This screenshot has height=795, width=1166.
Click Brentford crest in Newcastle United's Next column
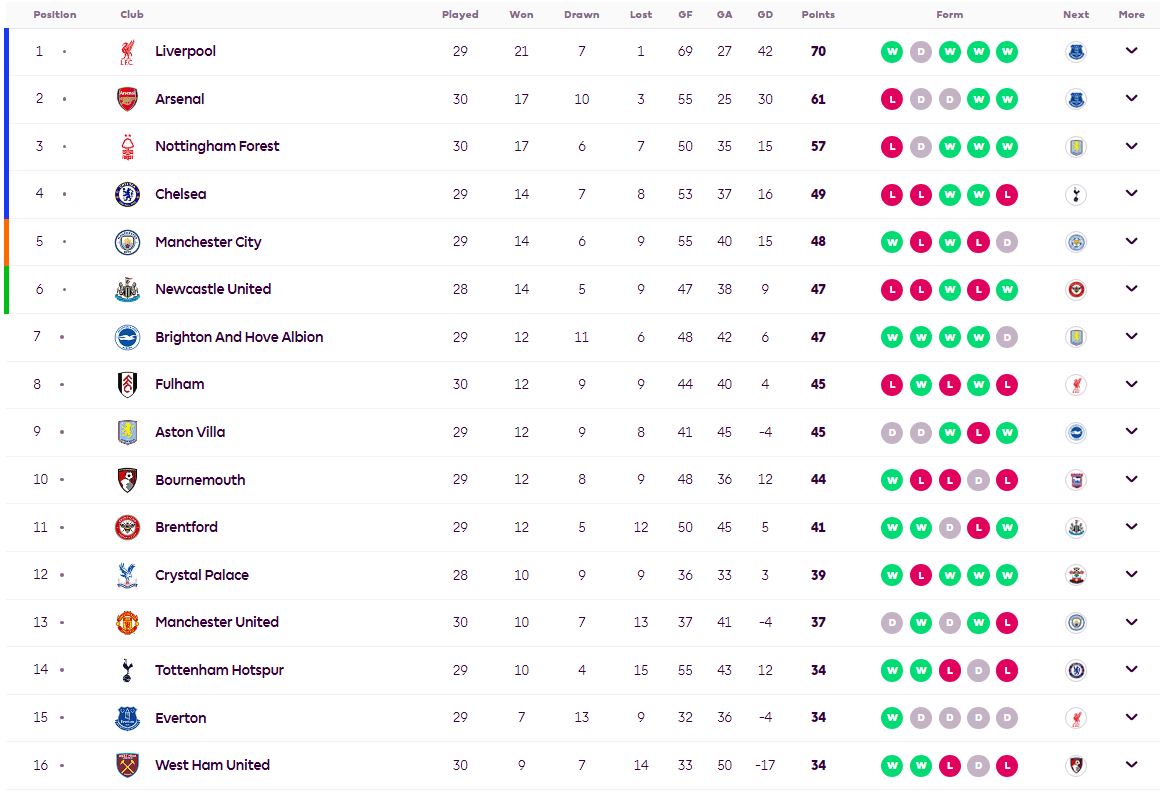click(1076, 289)
